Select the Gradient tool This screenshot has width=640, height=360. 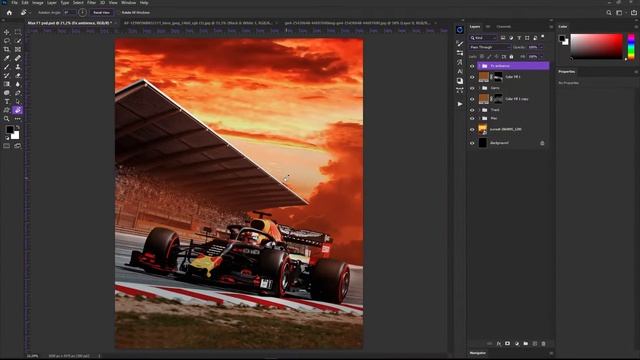pyautogui.click(x=7, y=84)
